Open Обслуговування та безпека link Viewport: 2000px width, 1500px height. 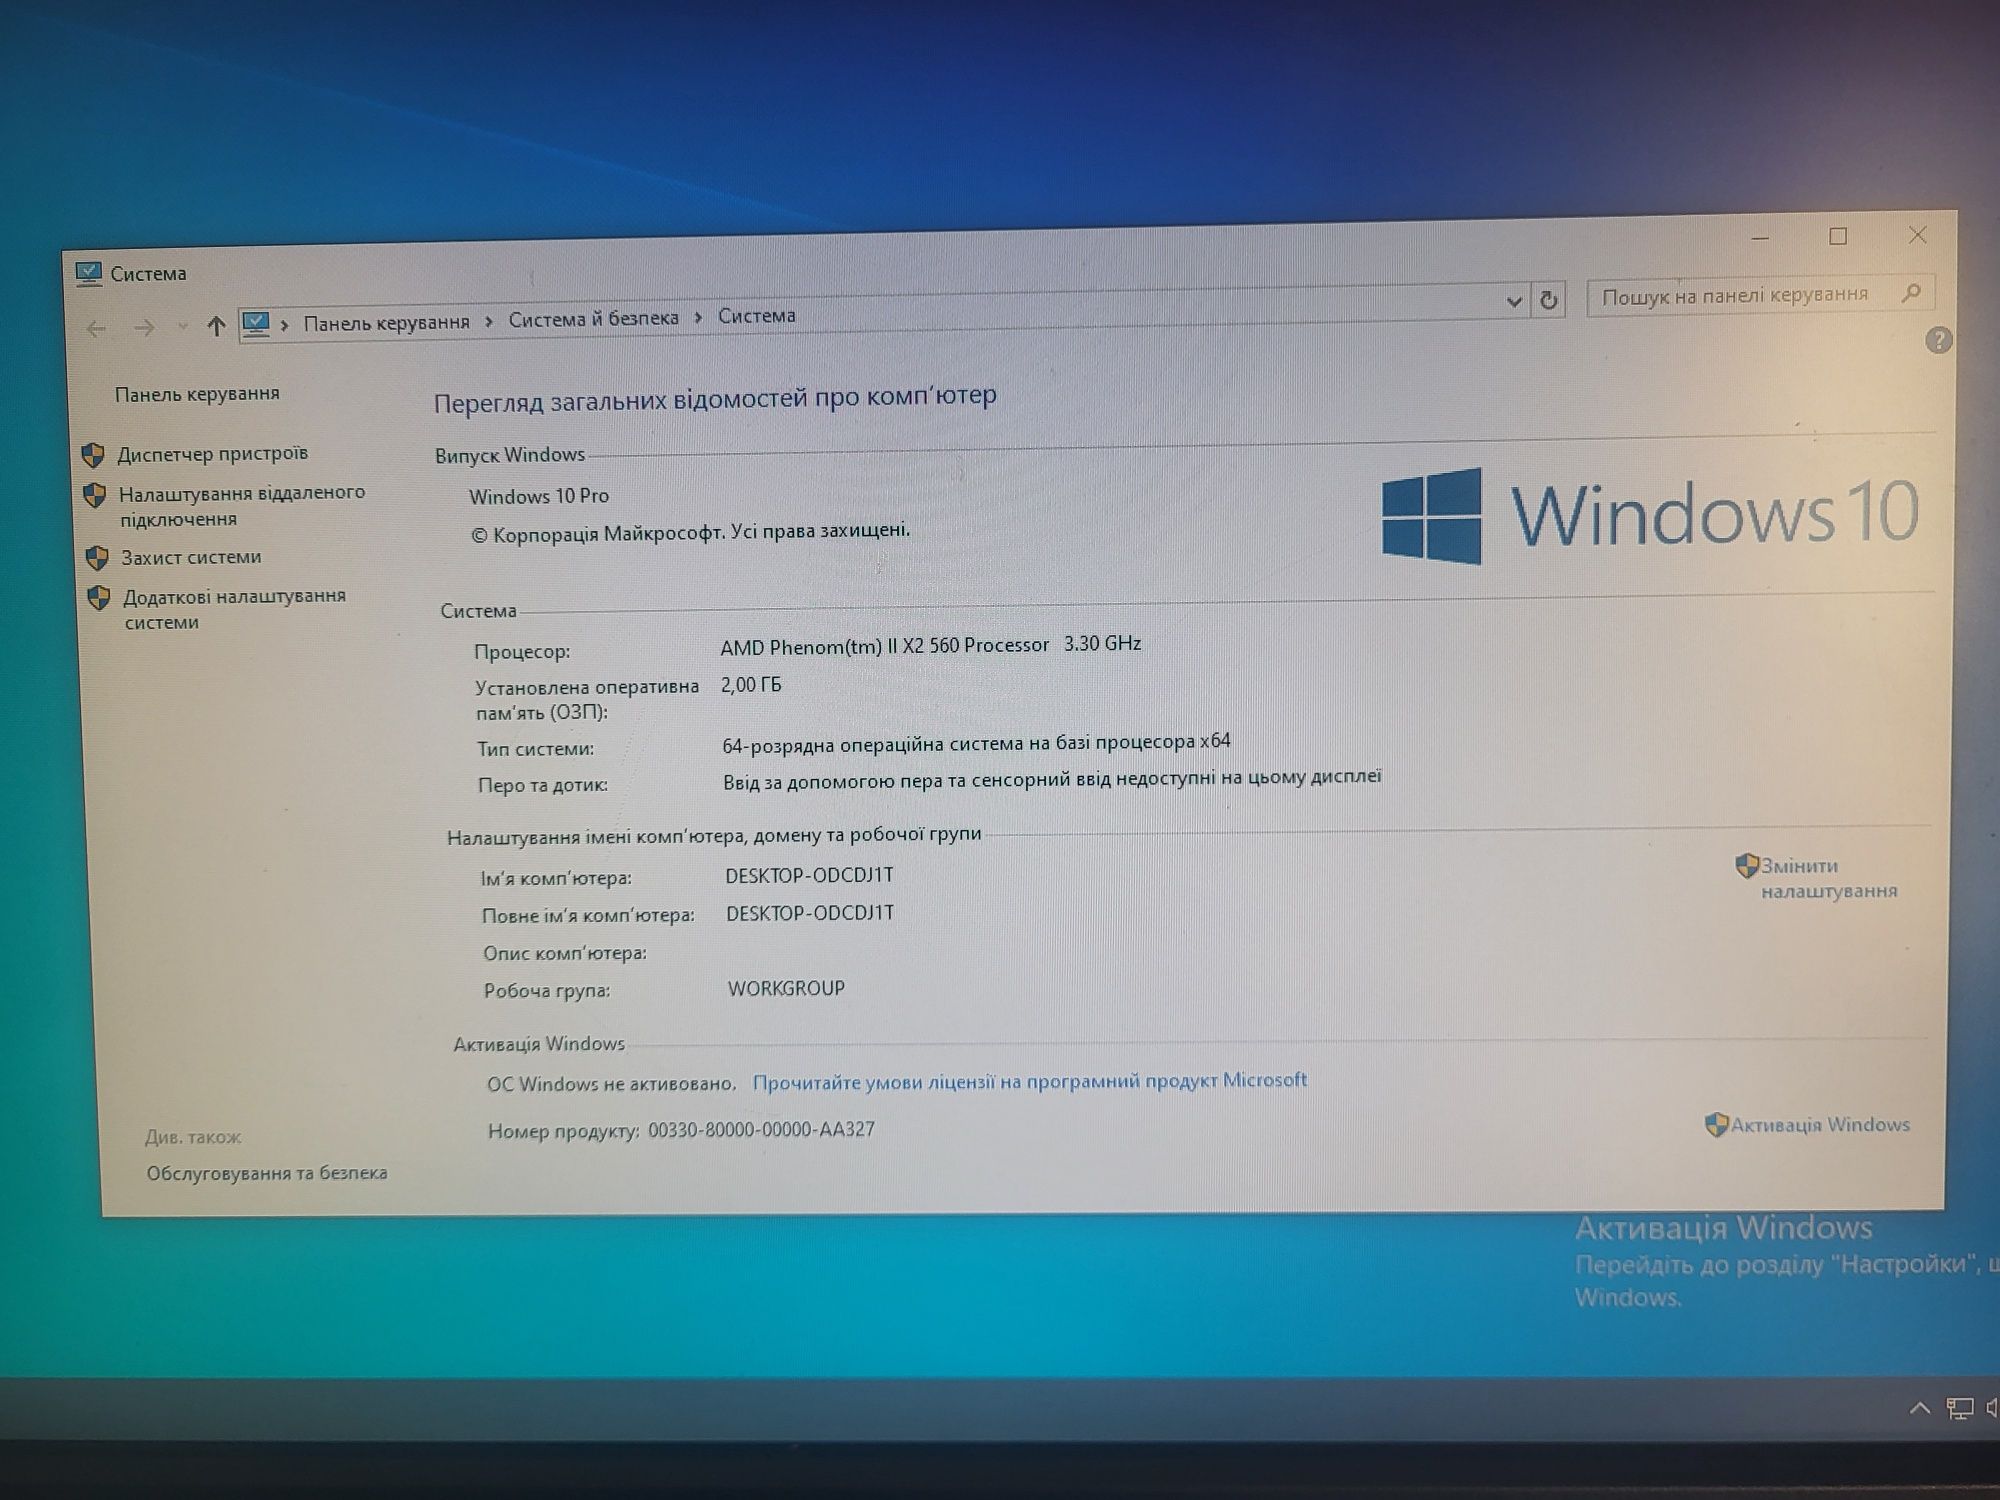[266, 1173]
